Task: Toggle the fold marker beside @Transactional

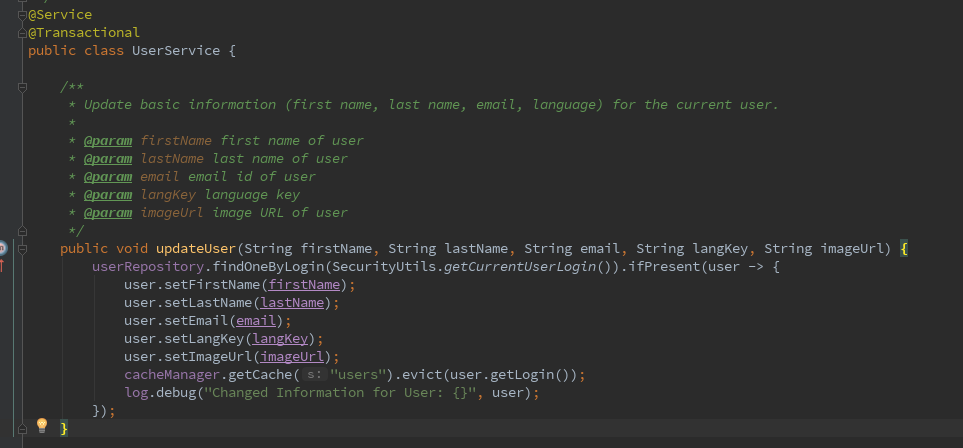Action: (23, 33)
